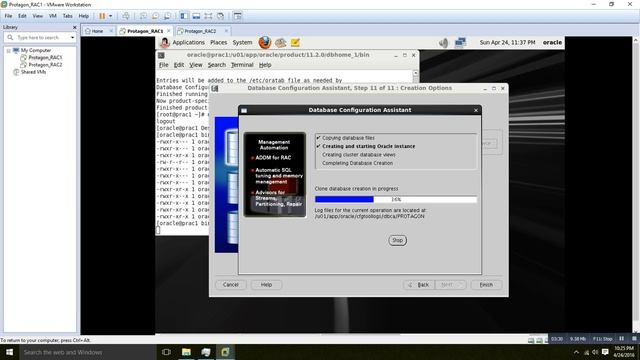Toggle the library sidebar view icon
Image resolution: width=640 pixels, height=360 pixels.
coord(184,16)
